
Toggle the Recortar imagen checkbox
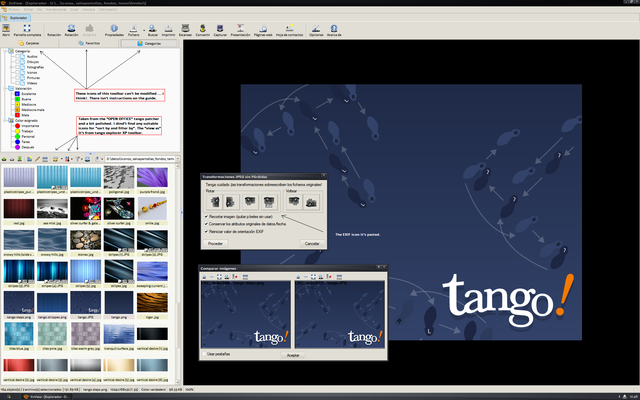click(x=205, y=215)
